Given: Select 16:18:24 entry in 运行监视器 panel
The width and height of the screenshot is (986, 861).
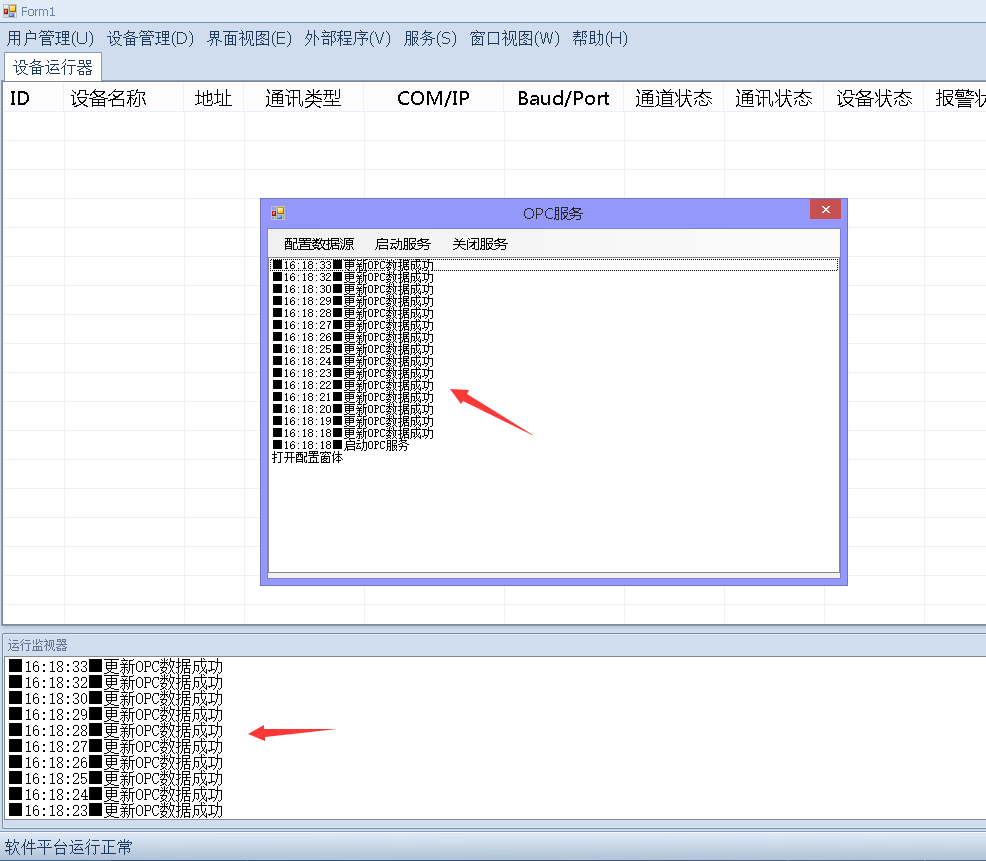Looking at the screenshot, I should pos(116,795).
